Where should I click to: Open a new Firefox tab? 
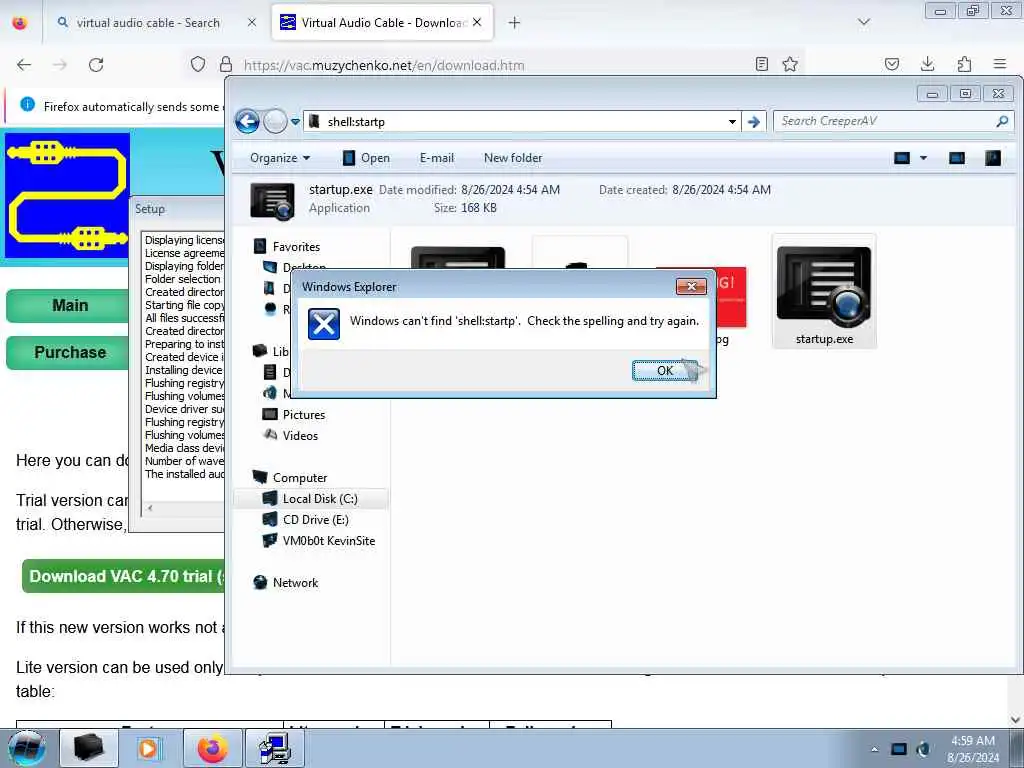[514, 23]
